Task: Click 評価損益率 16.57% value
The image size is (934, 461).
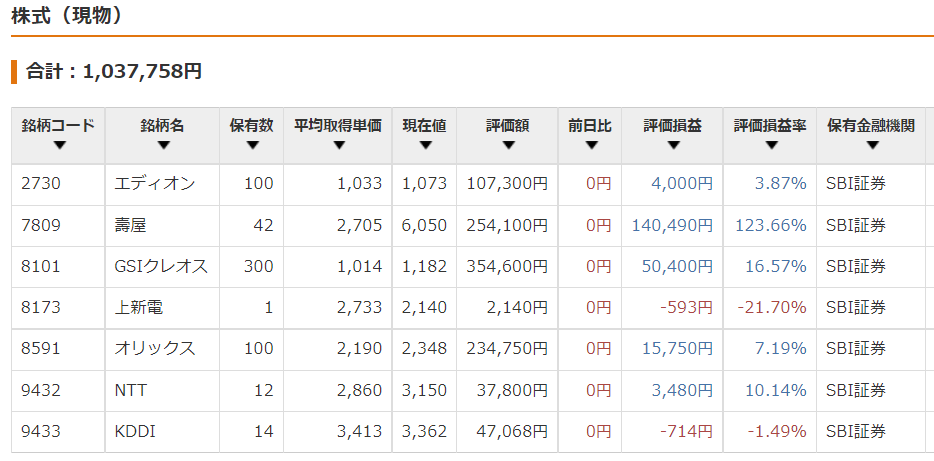Action: (x=776, y=266)
